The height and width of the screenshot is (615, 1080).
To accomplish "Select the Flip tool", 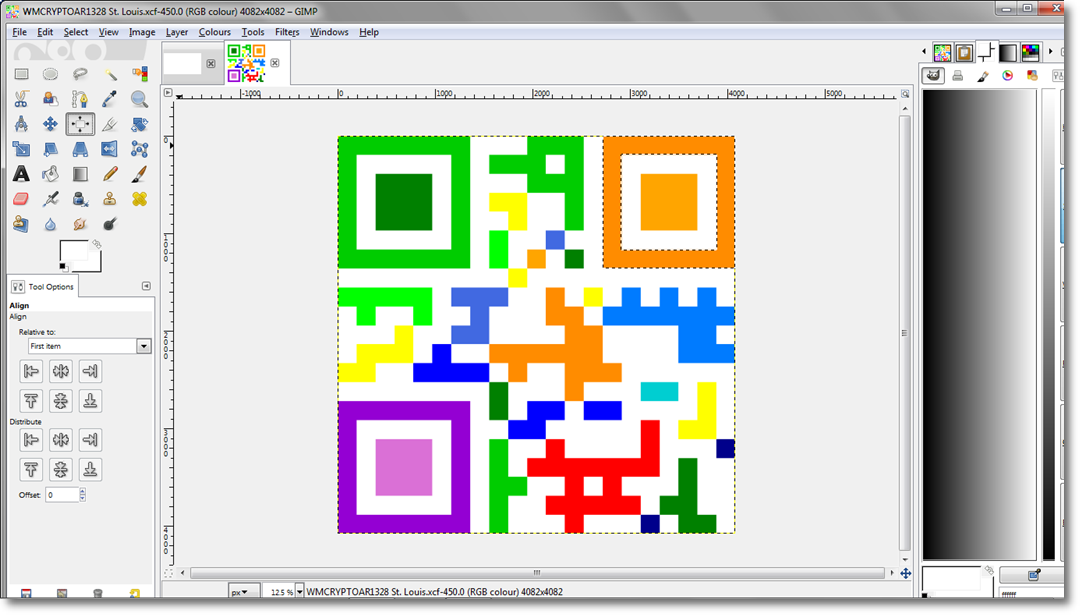I will click(x=110, y=149).
